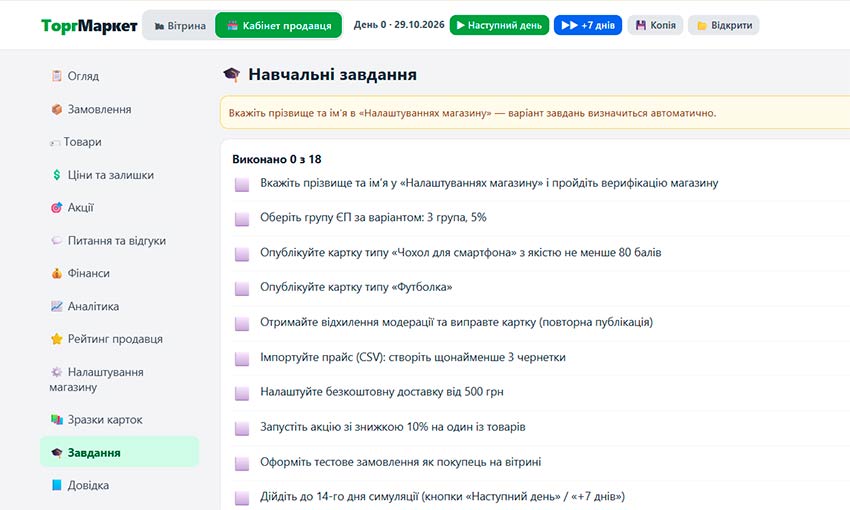The height and width of the screenshot is (510, 850).
Task: Open Налаштування магазину settings
Action: 119,379
